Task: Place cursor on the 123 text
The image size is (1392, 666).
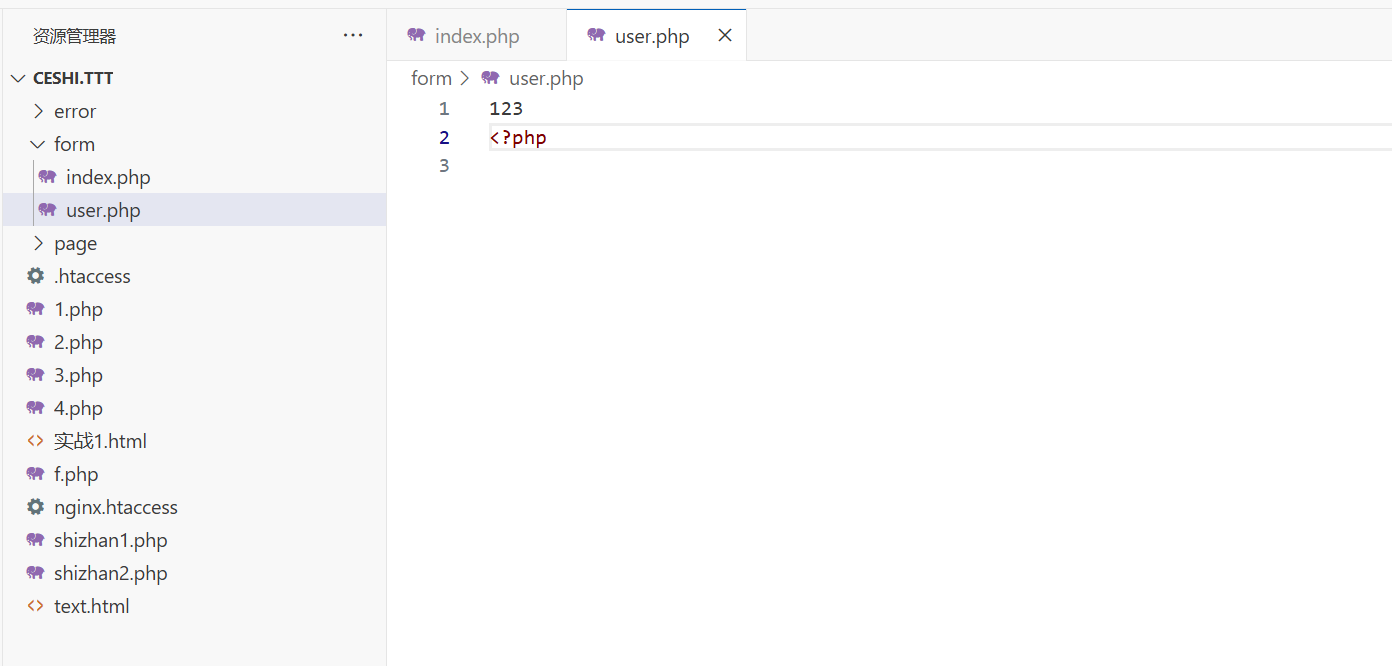Action: 506,109
